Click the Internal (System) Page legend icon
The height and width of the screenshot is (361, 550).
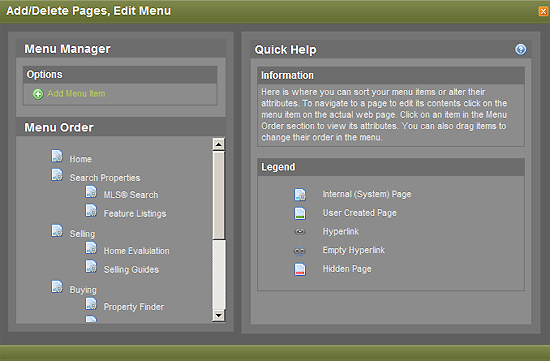pos(300,195)
